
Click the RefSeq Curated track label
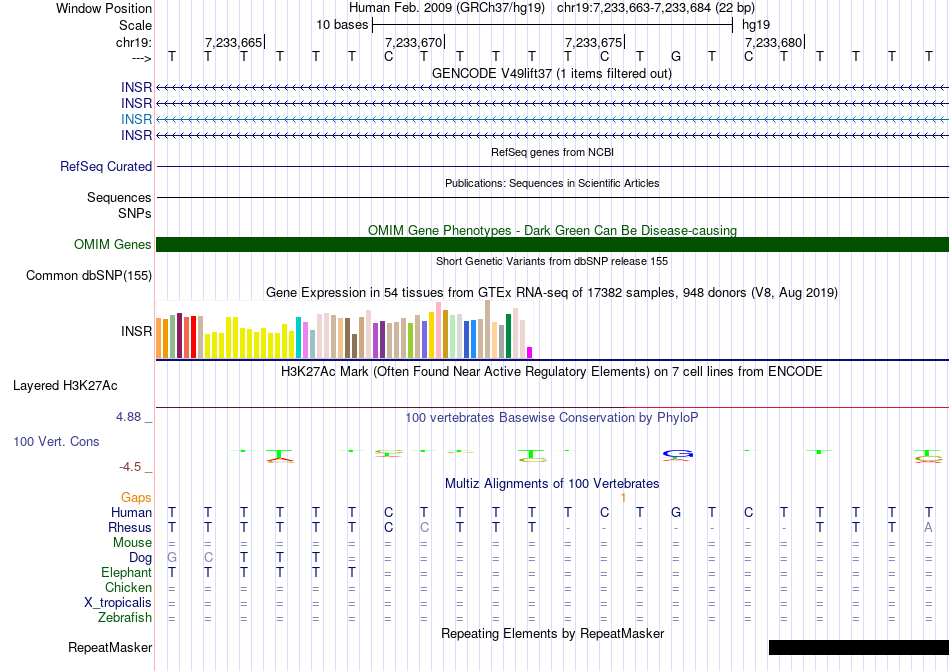(x=106, y=167)
